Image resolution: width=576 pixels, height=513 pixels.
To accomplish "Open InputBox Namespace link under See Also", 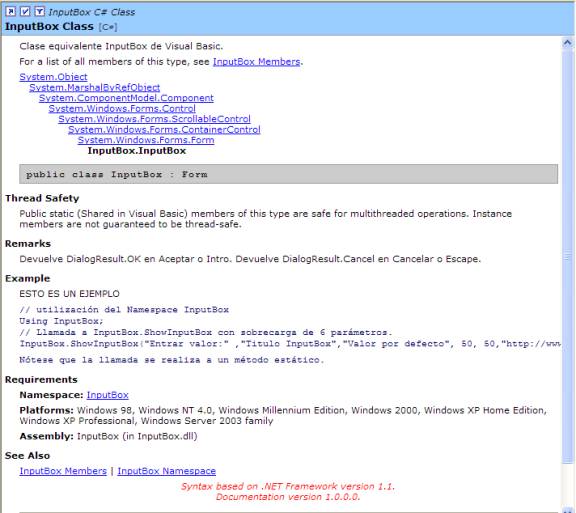I will [x=166, y=471].
